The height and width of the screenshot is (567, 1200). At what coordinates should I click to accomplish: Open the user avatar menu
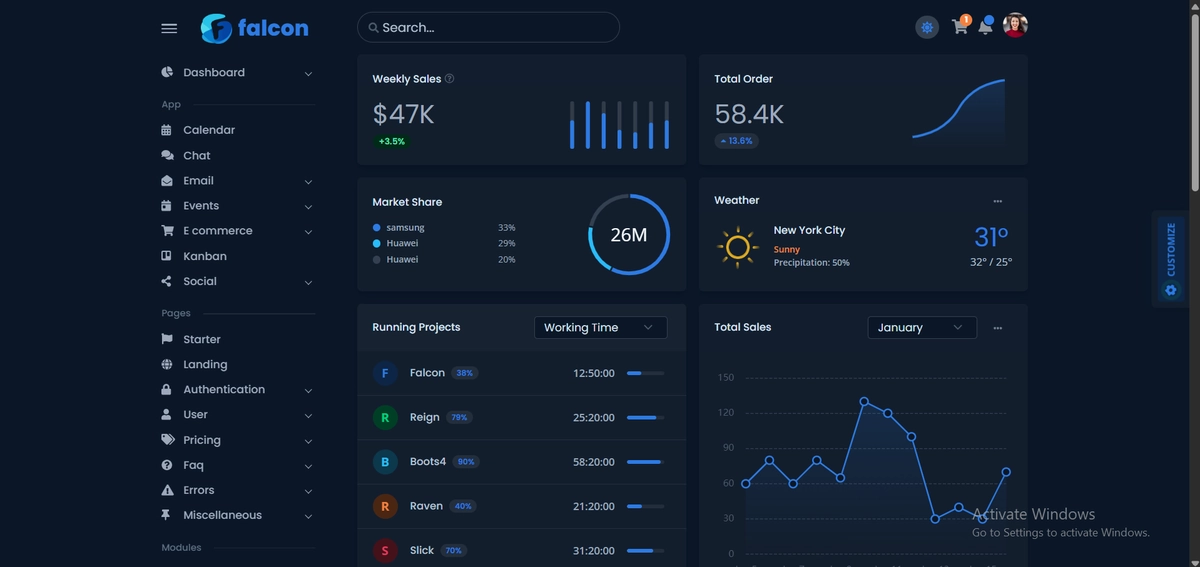(1015, 26)
